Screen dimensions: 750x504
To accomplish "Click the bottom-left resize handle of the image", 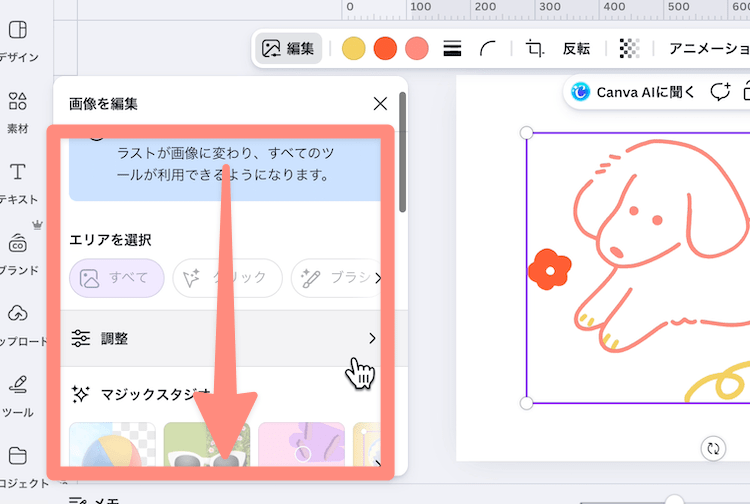I will [x=526, y=404].
